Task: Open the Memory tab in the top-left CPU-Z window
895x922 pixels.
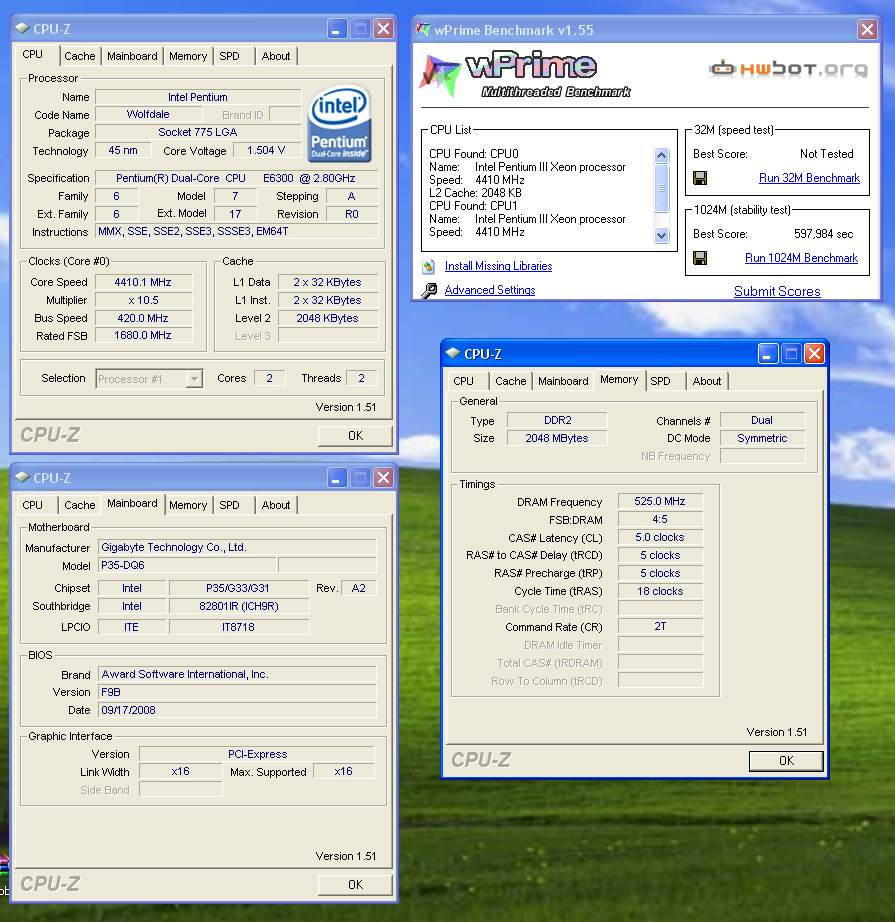Action: click(x=188, y=56)
